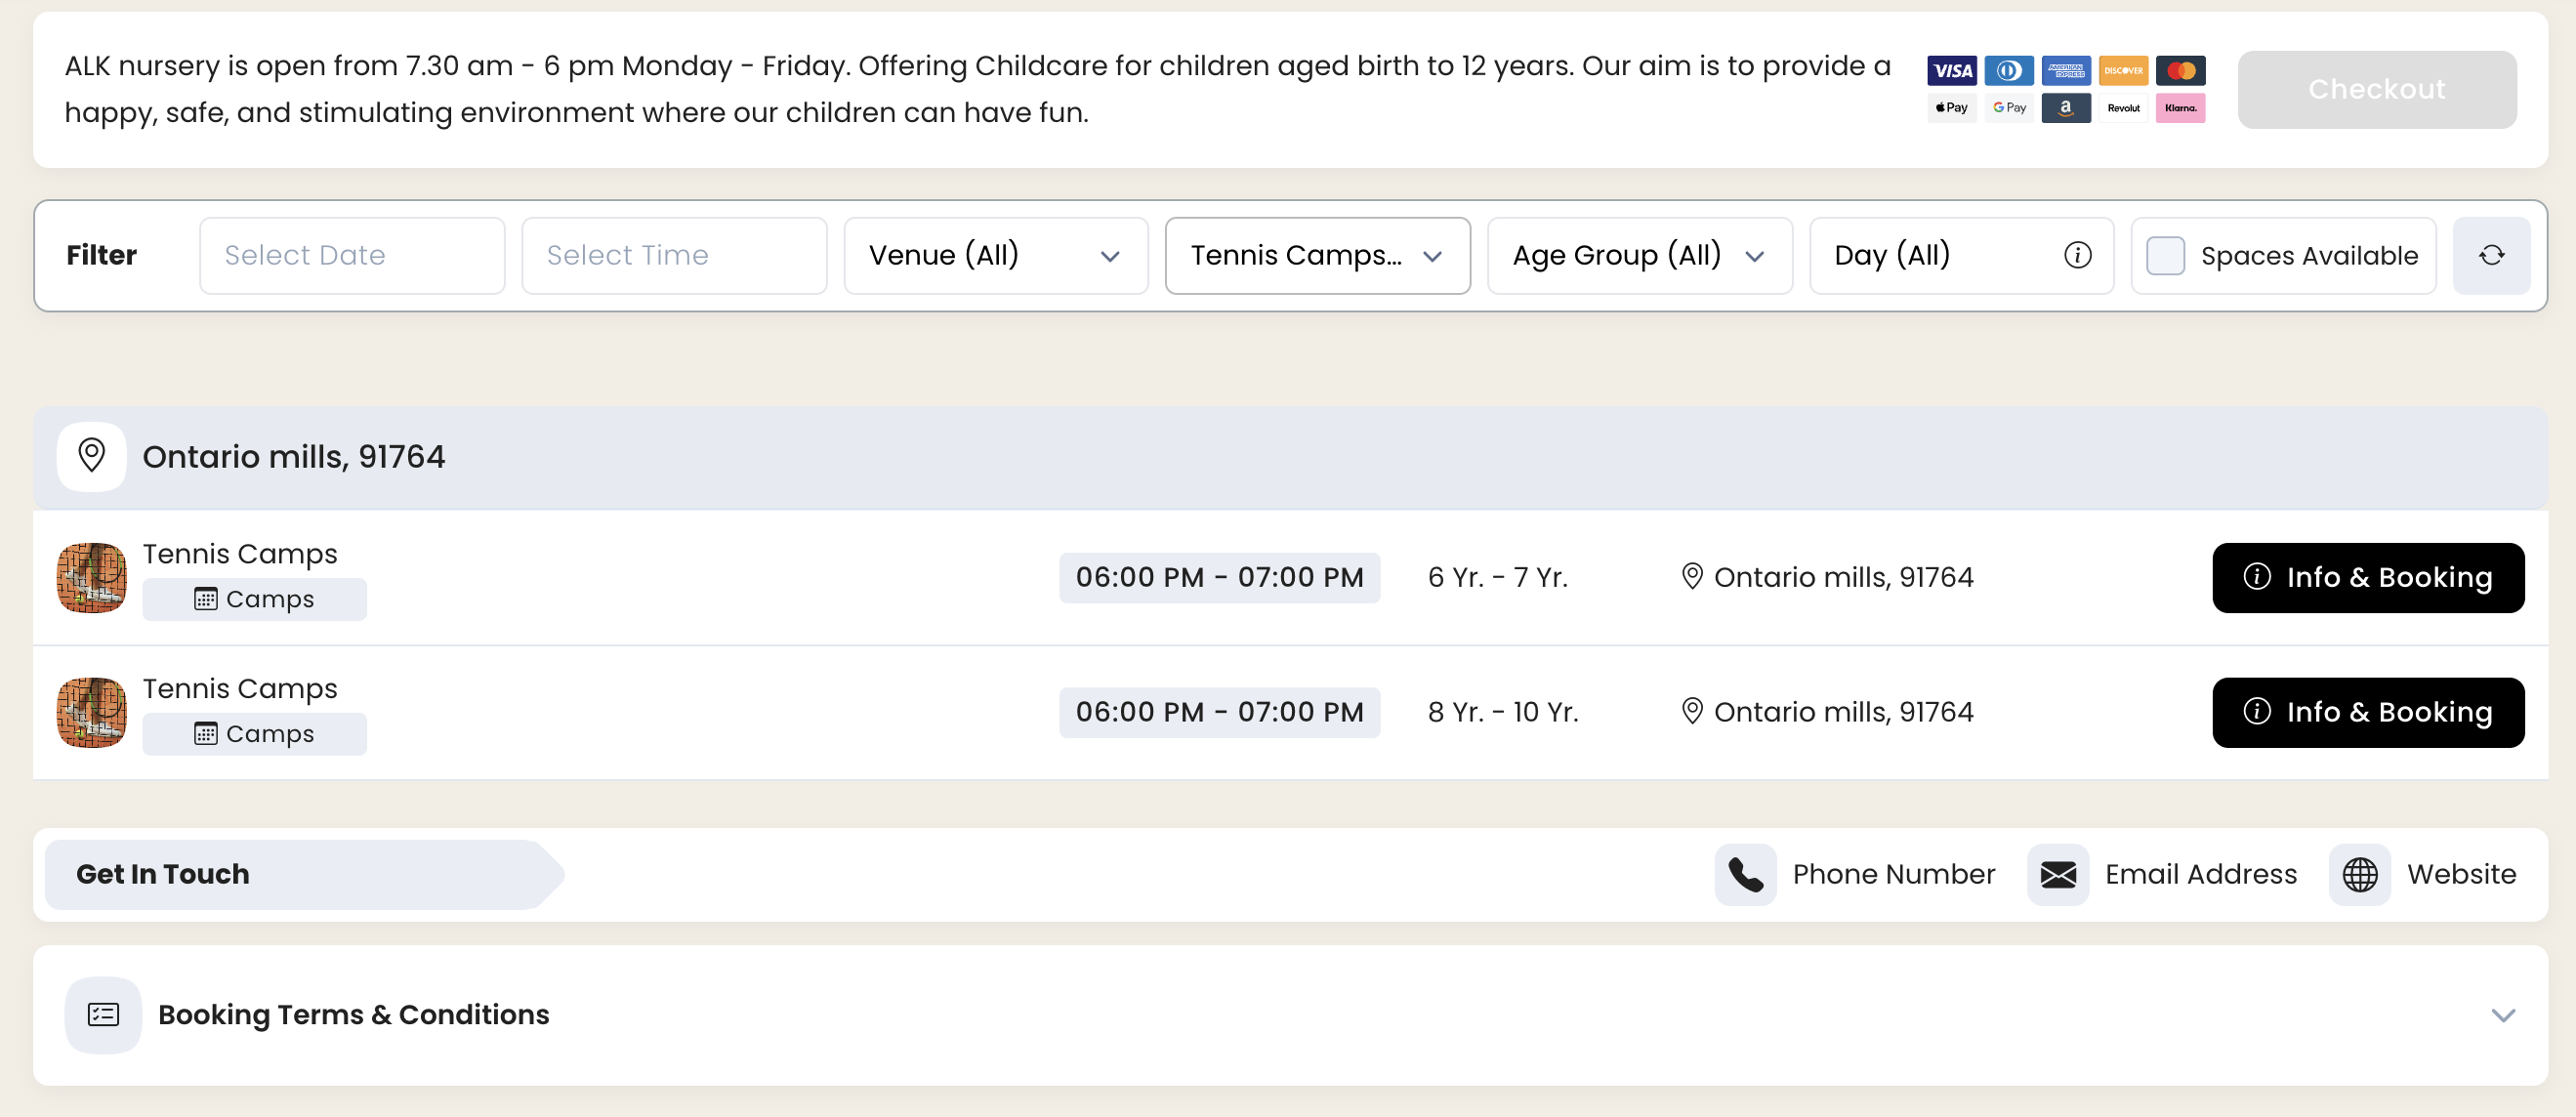Click the Phone Number icon

coord(1745,874)
